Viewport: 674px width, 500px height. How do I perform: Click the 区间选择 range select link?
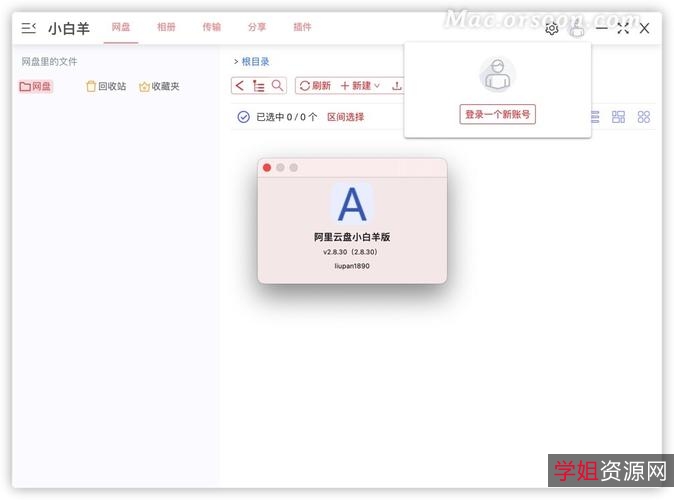[346, 117]
